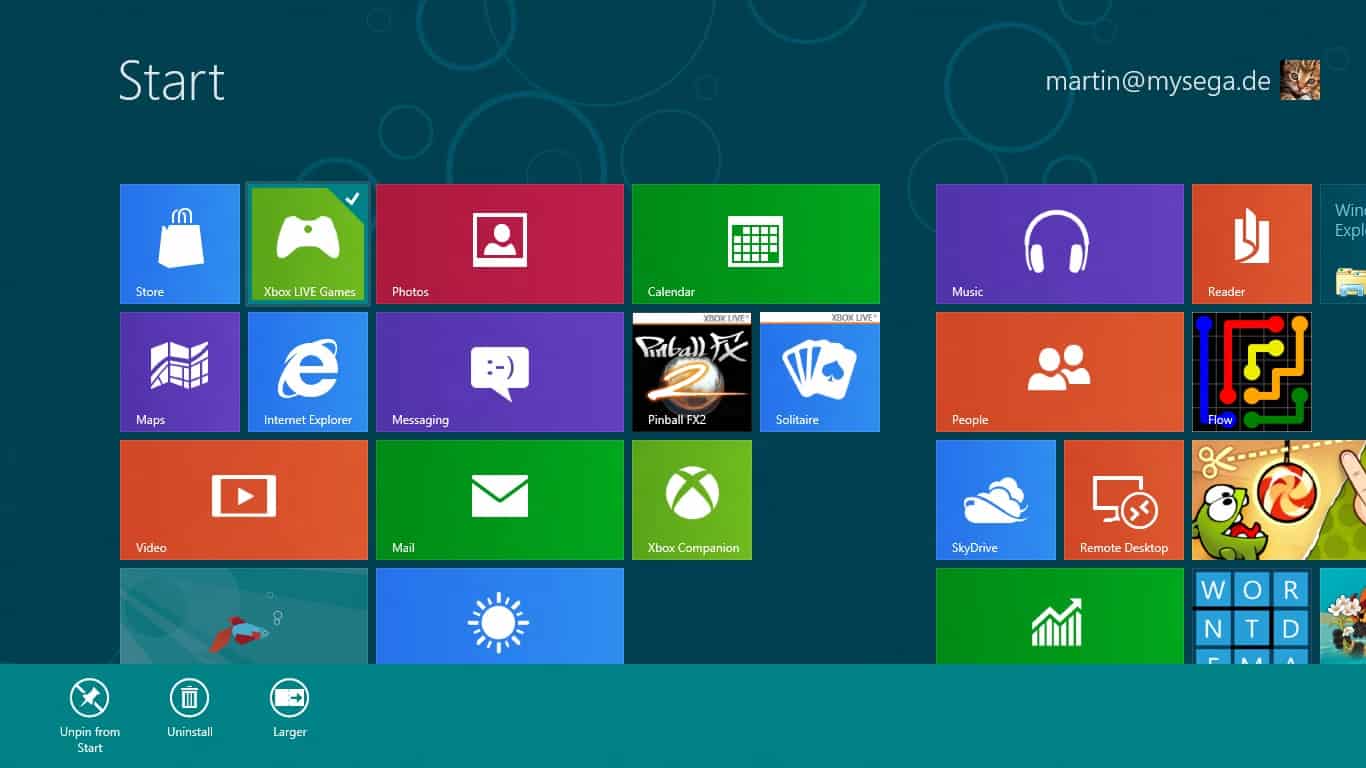The width and height of the screenshot is (1366, 768).
Task: Launch the Flow game tile
Action: tap(1252, 372)
